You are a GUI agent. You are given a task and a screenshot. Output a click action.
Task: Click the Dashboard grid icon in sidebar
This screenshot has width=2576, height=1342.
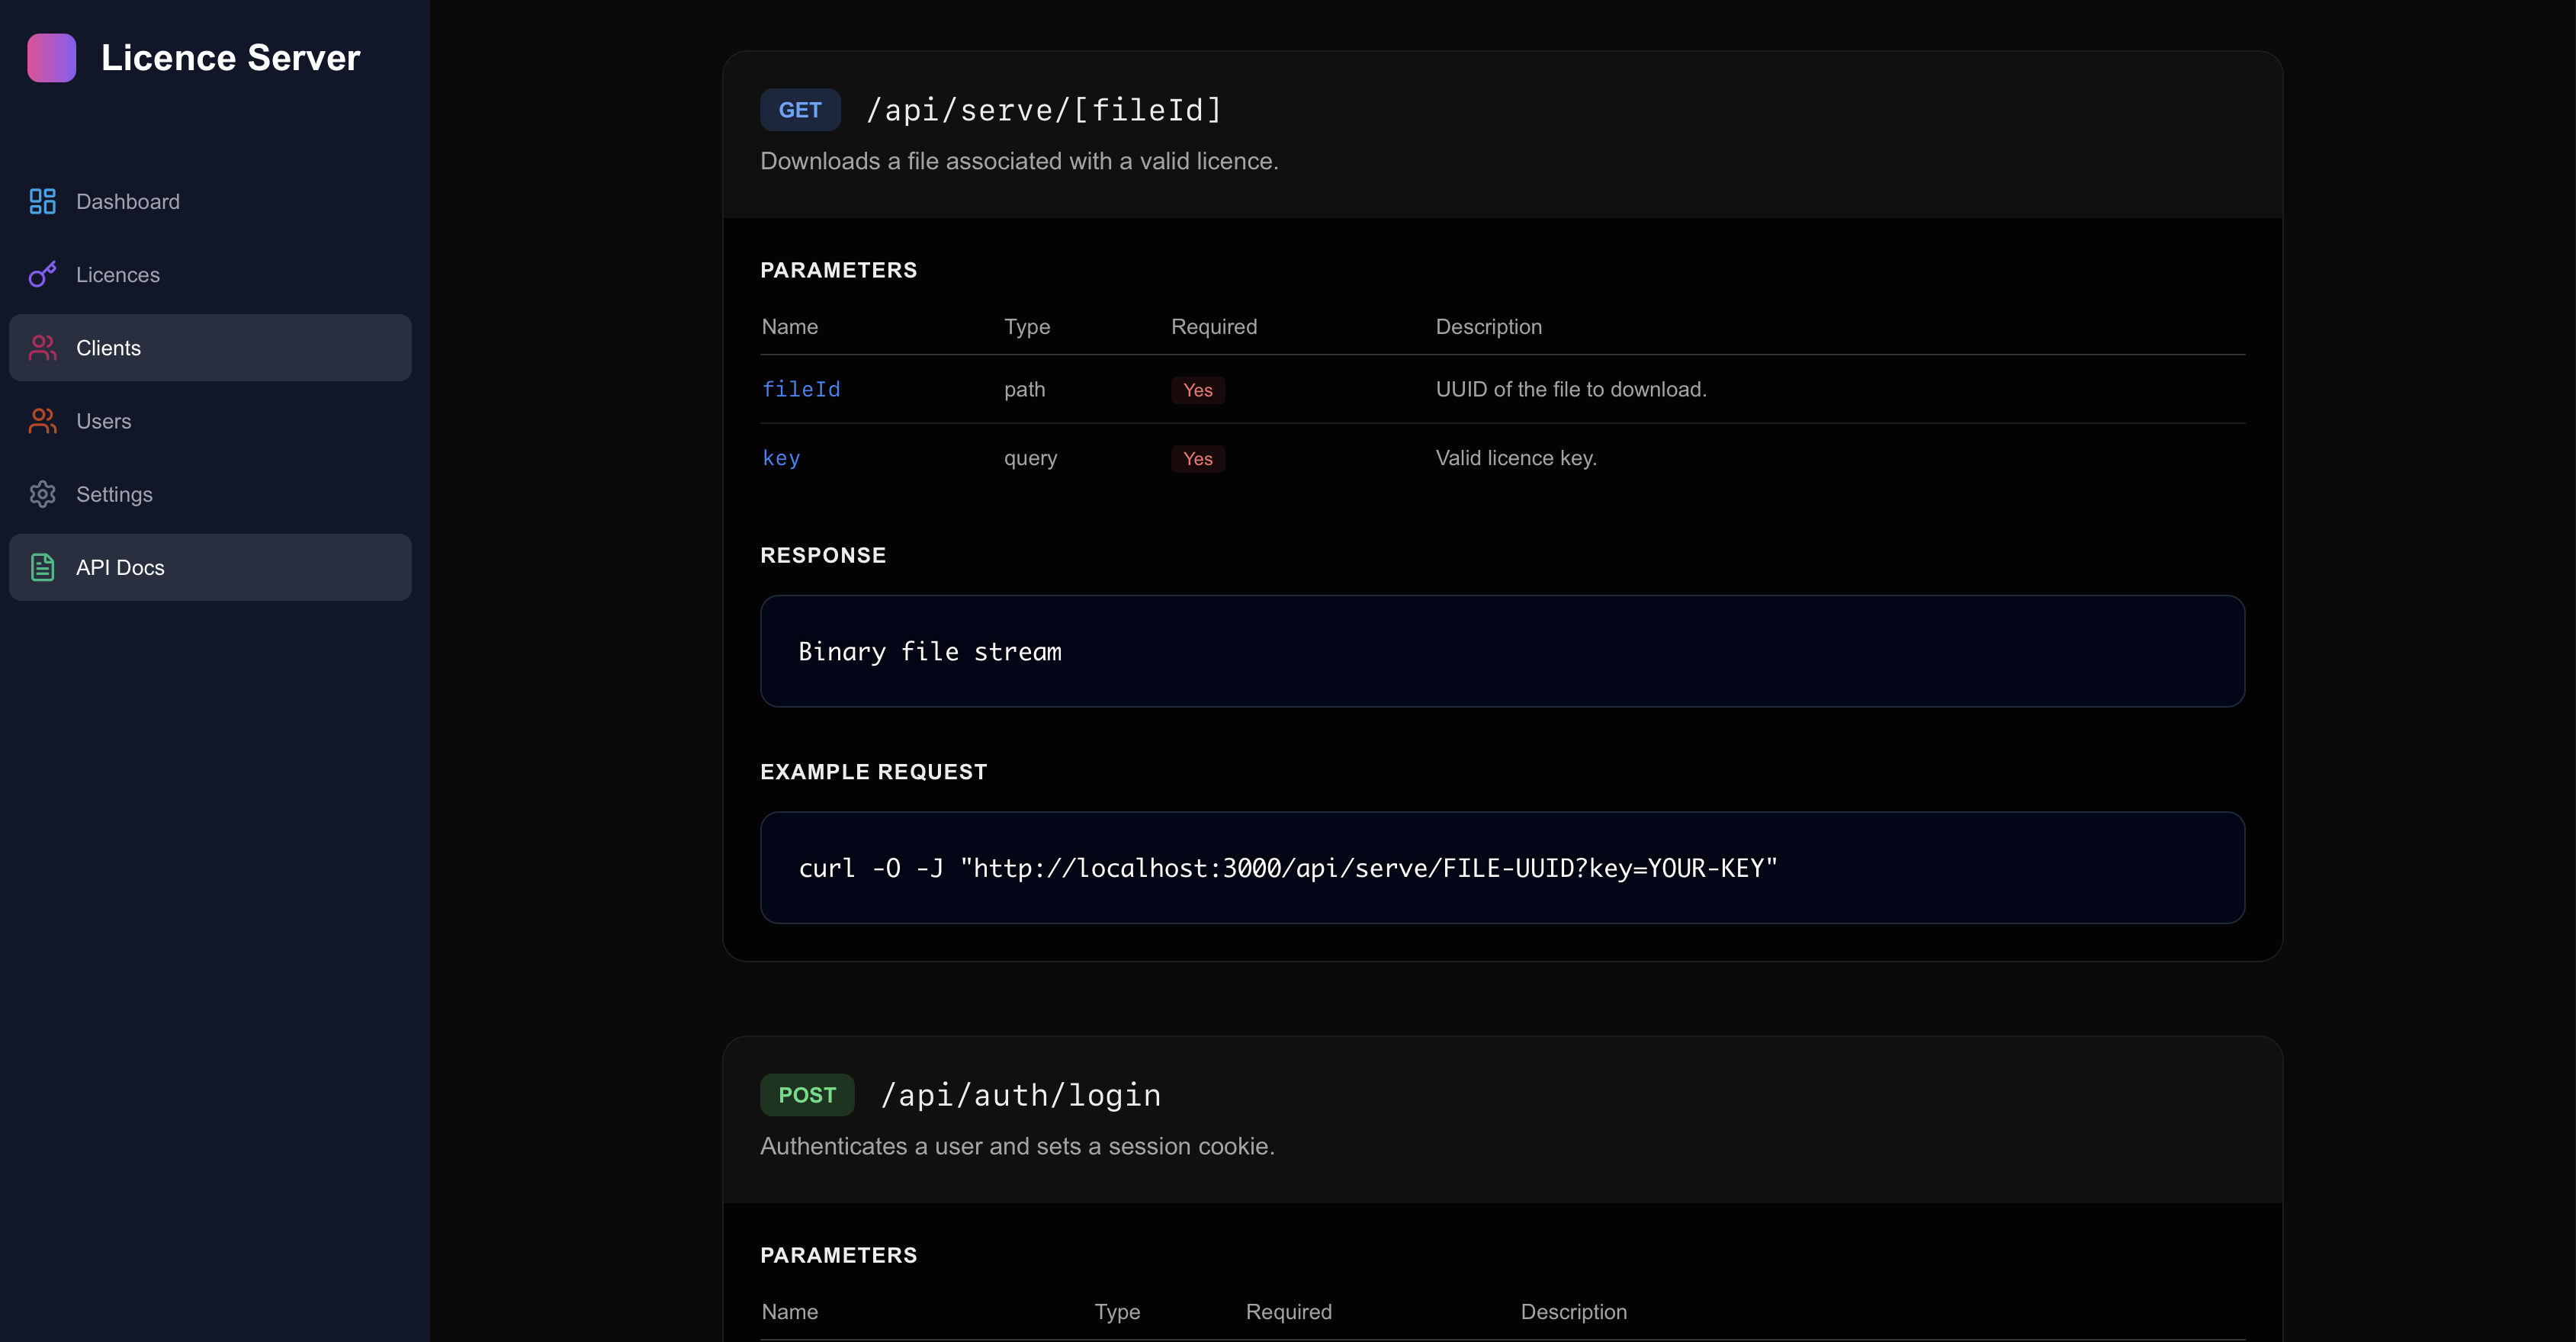coord(41,201)
